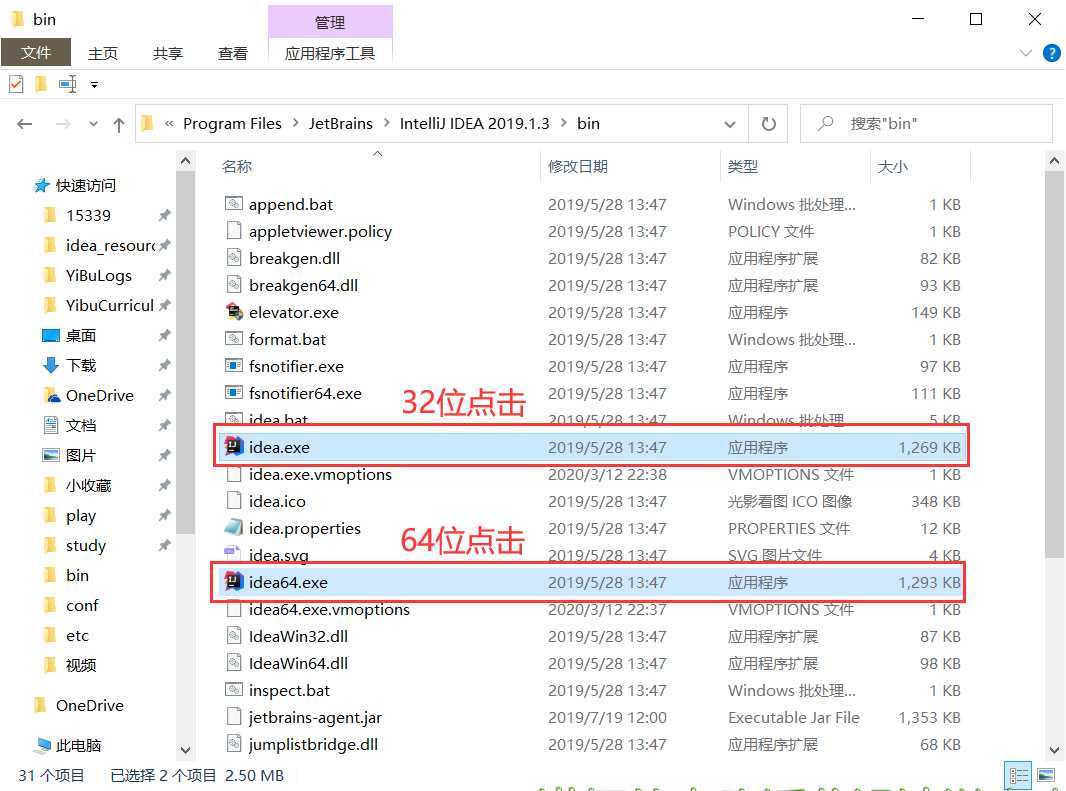Open the study folder in sidebar
Screen dimensions: 1066x791
click(x=86, y=545)
